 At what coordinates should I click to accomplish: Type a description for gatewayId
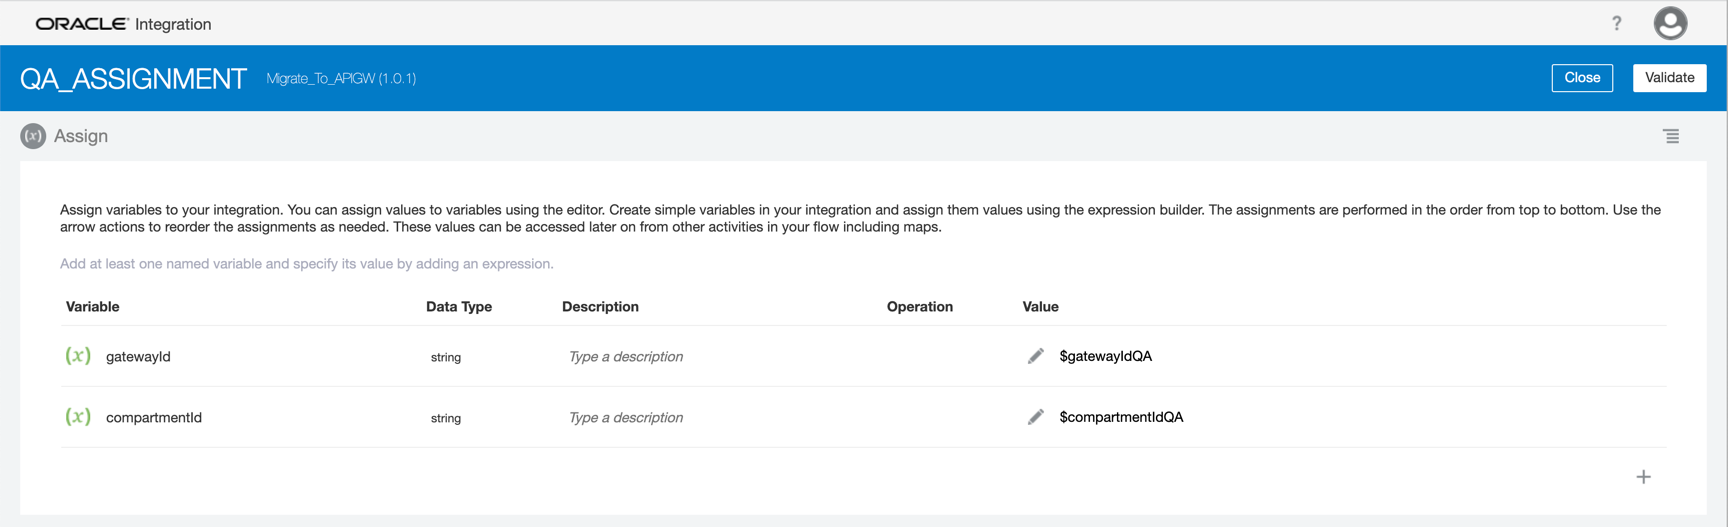(x=626, y=357)
